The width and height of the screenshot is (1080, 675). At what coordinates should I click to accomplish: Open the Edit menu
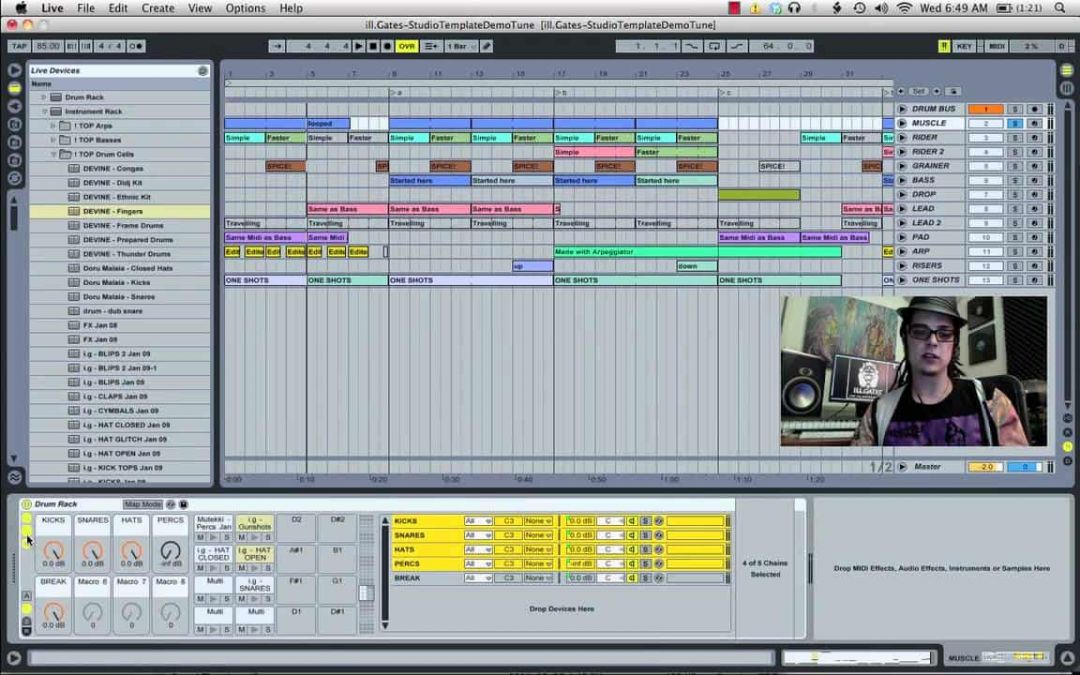click(118, 8)
